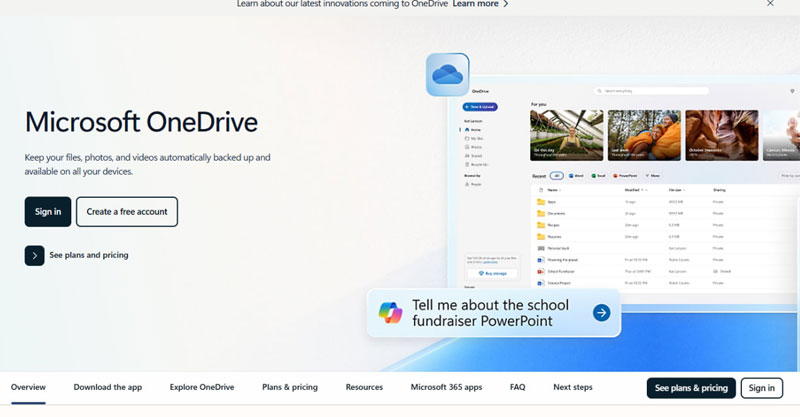Click See plans & pricing button in the bottom bar
The image size is (800, 417).
point(691,388)
